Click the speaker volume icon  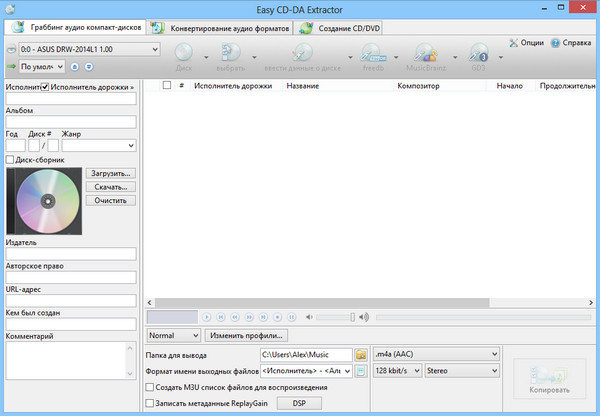(x=364, y=317)
